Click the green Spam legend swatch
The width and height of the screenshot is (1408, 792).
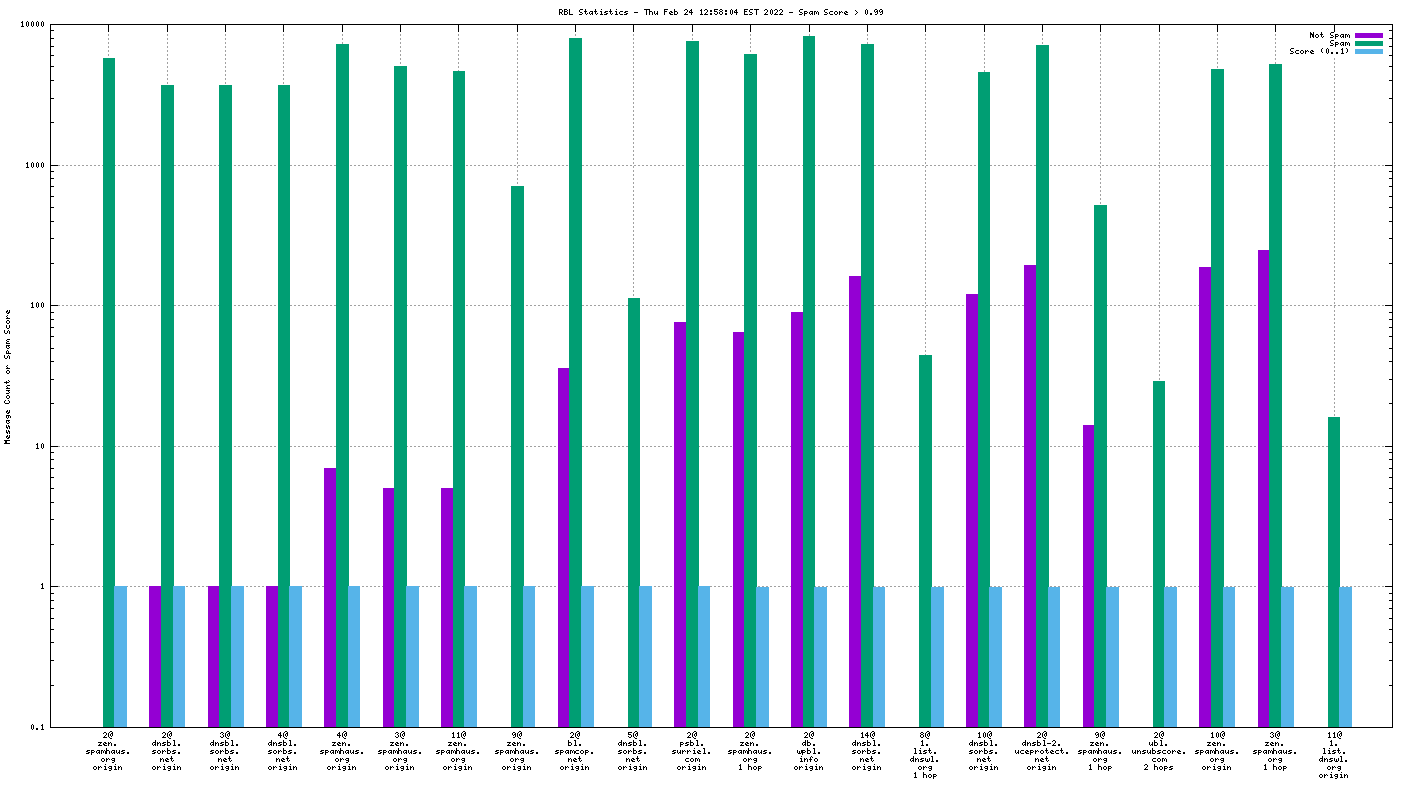[x=1369, y=43]
